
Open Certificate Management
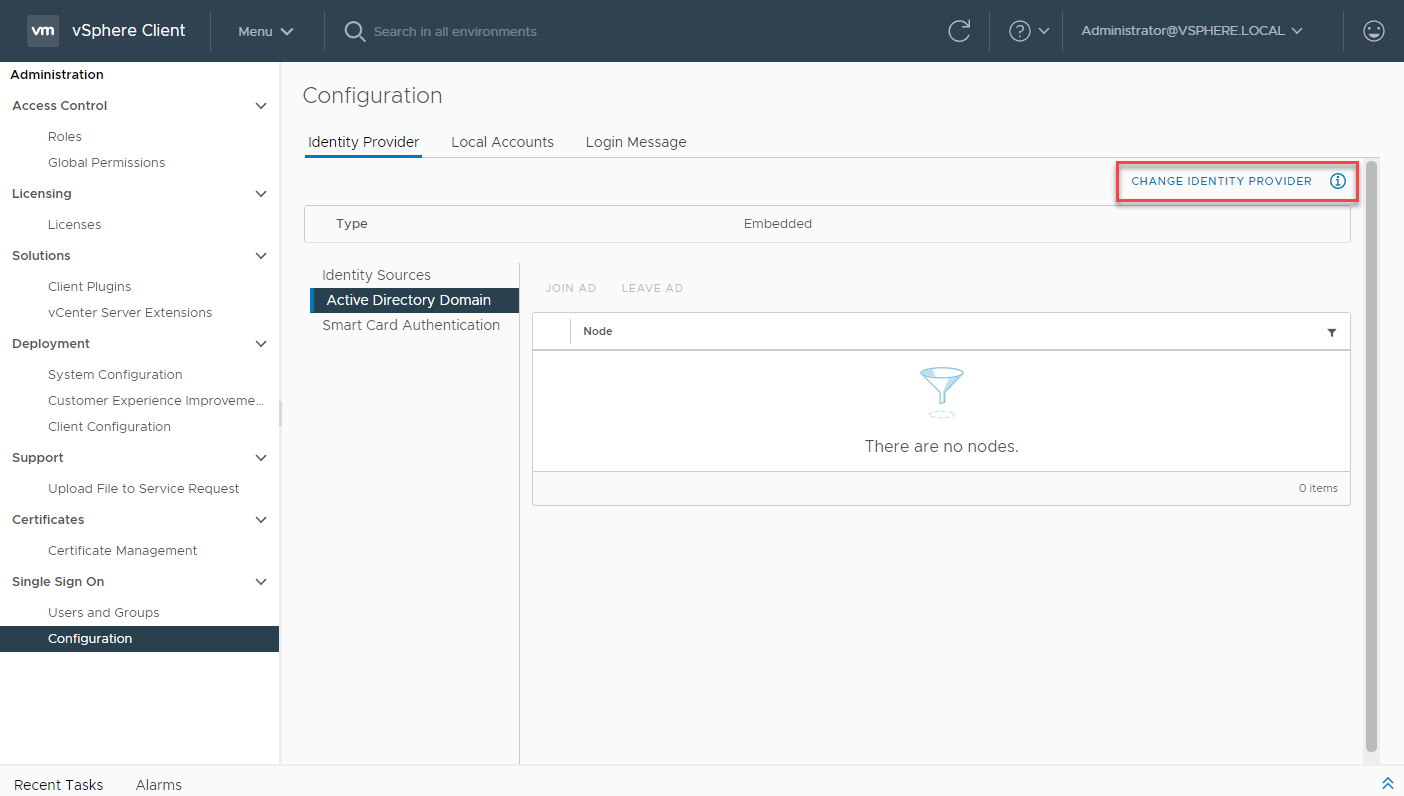(122, 551)
